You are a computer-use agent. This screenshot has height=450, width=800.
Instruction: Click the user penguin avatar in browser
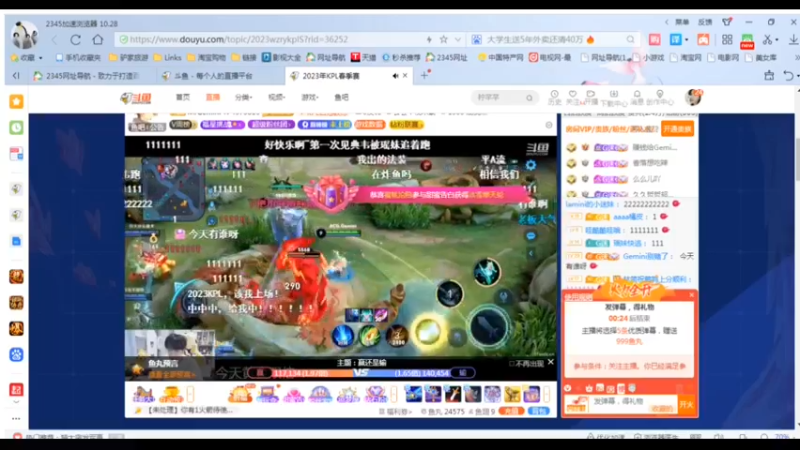click(x=24, y=35)
